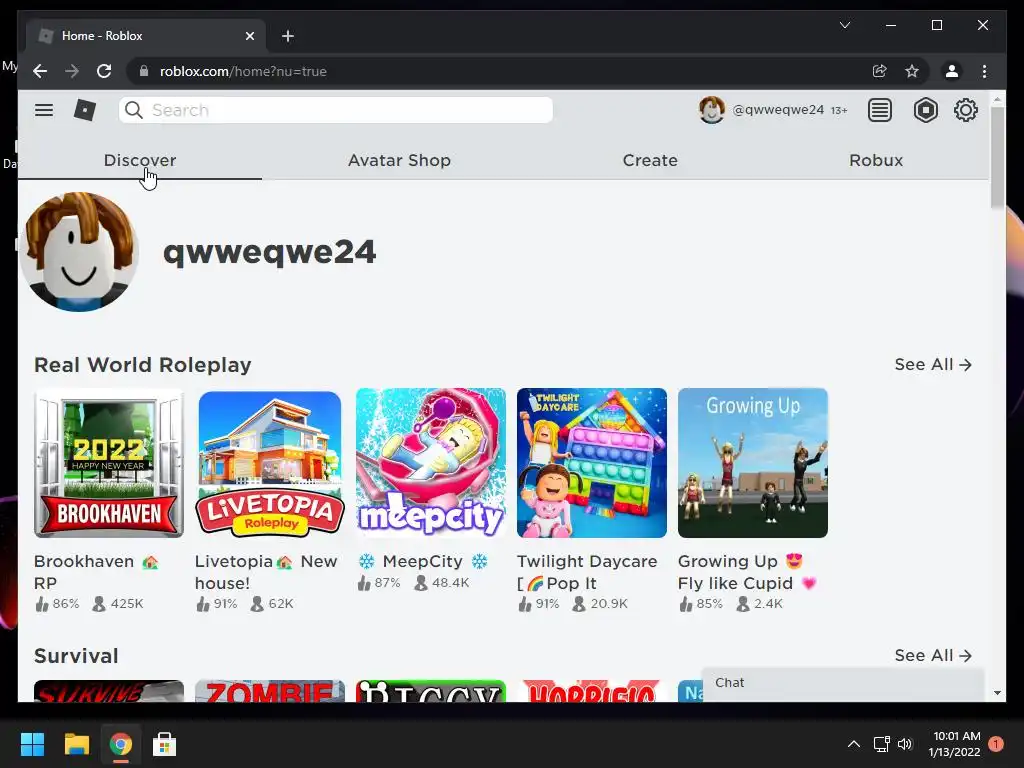Open the notification badge in the taskbar
This screenshot has height=768, width=1024.
995,744
